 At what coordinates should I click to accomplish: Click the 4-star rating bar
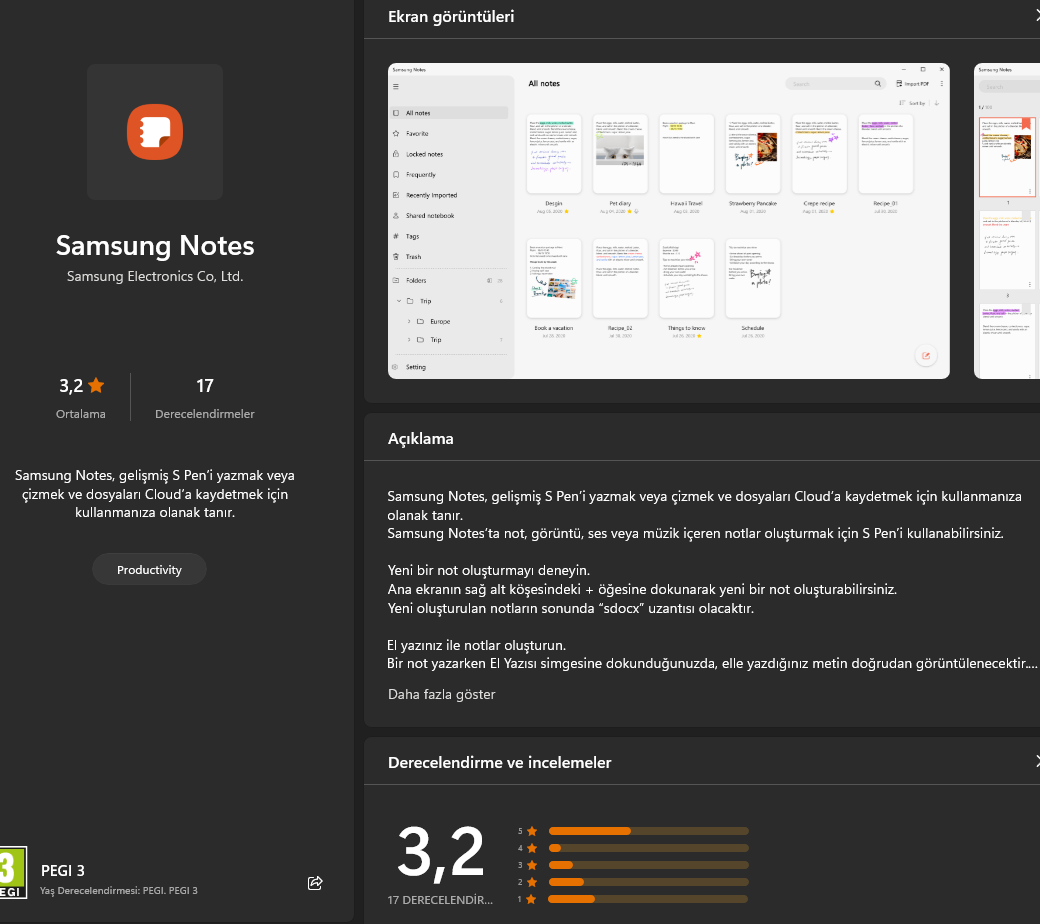[x=649, y=848]
